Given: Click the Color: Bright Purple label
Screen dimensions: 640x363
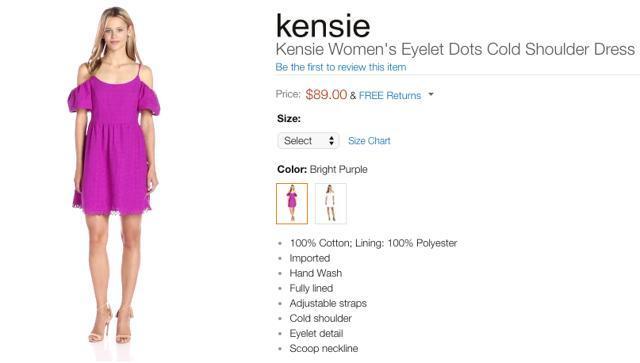Looking at the screenshot, I should click(322, 169).
